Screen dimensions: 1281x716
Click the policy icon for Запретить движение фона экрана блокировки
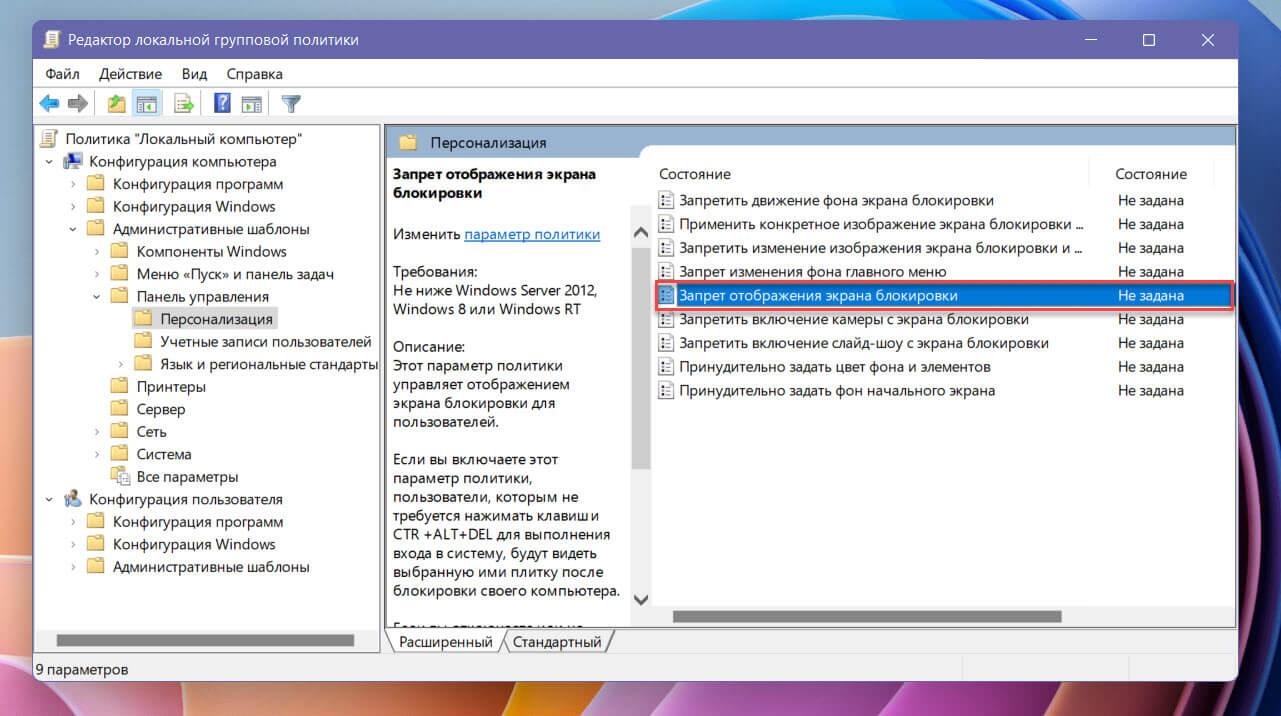click(666, 200)
